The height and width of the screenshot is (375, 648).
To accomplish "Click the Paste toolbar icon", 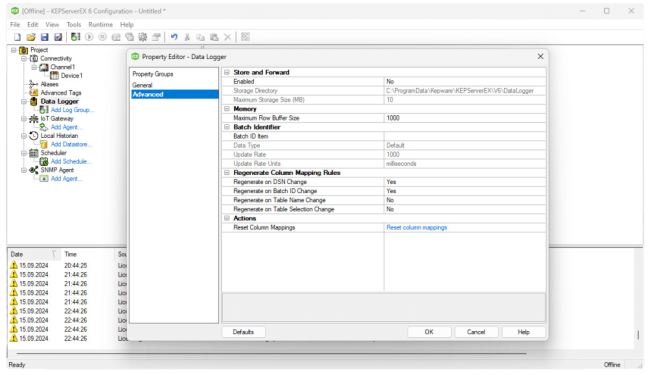I will pos(214,37).
